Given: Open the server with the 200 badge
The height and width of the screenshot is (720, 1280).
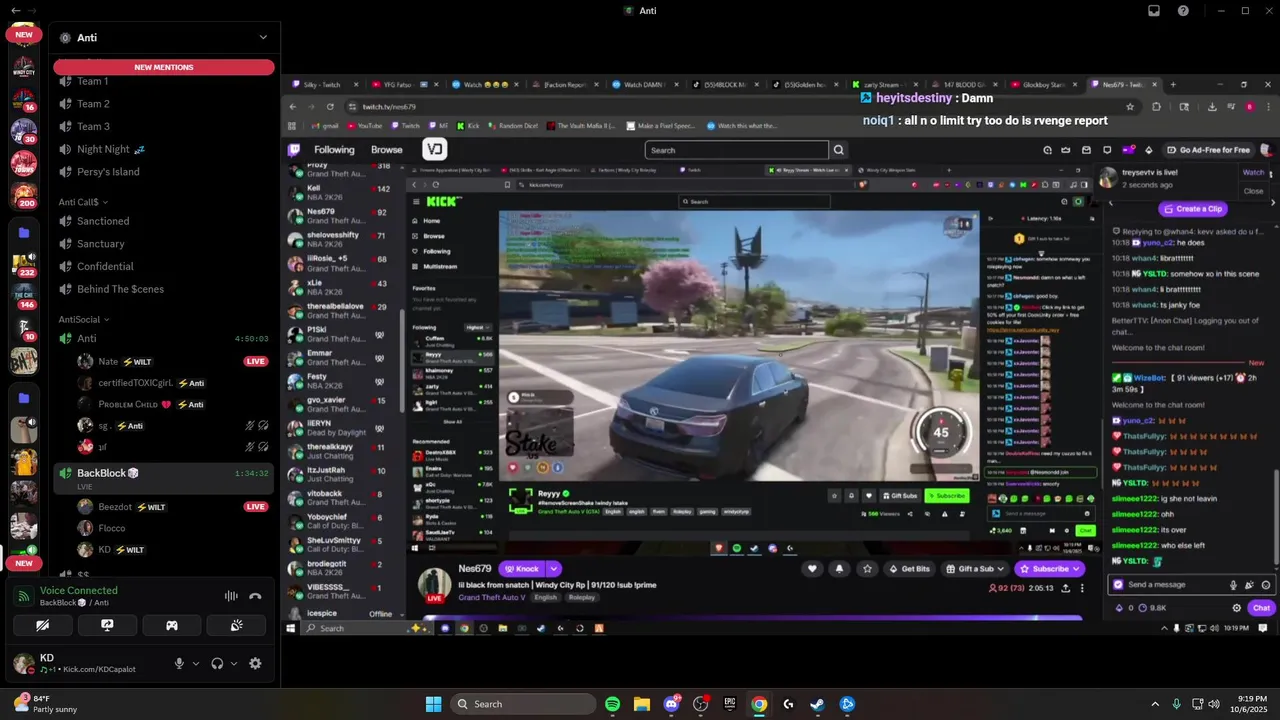Looking at the screenshot, I should tap(24, 194).
